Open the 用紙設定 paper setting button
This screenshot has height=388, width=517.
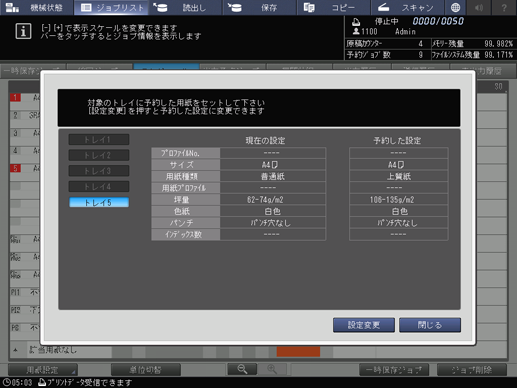(x=43, y=370)
